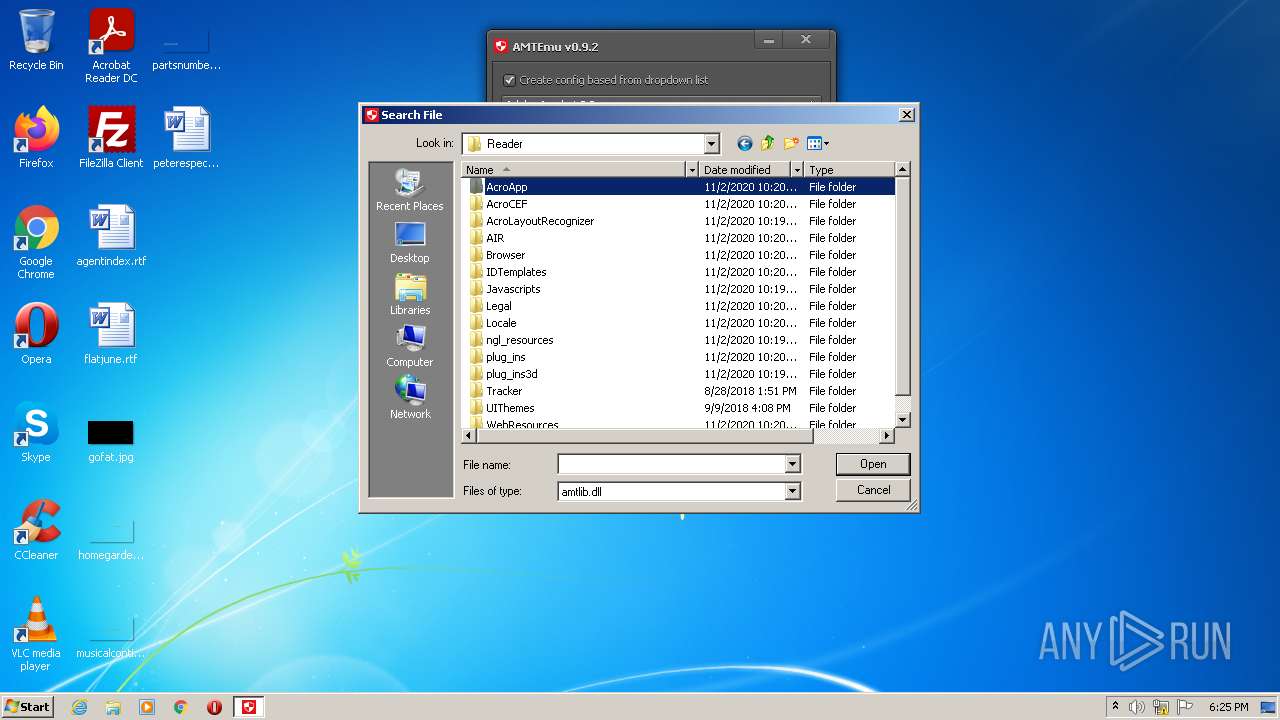Select gofat.jpg desktop file

coord(111,440)
